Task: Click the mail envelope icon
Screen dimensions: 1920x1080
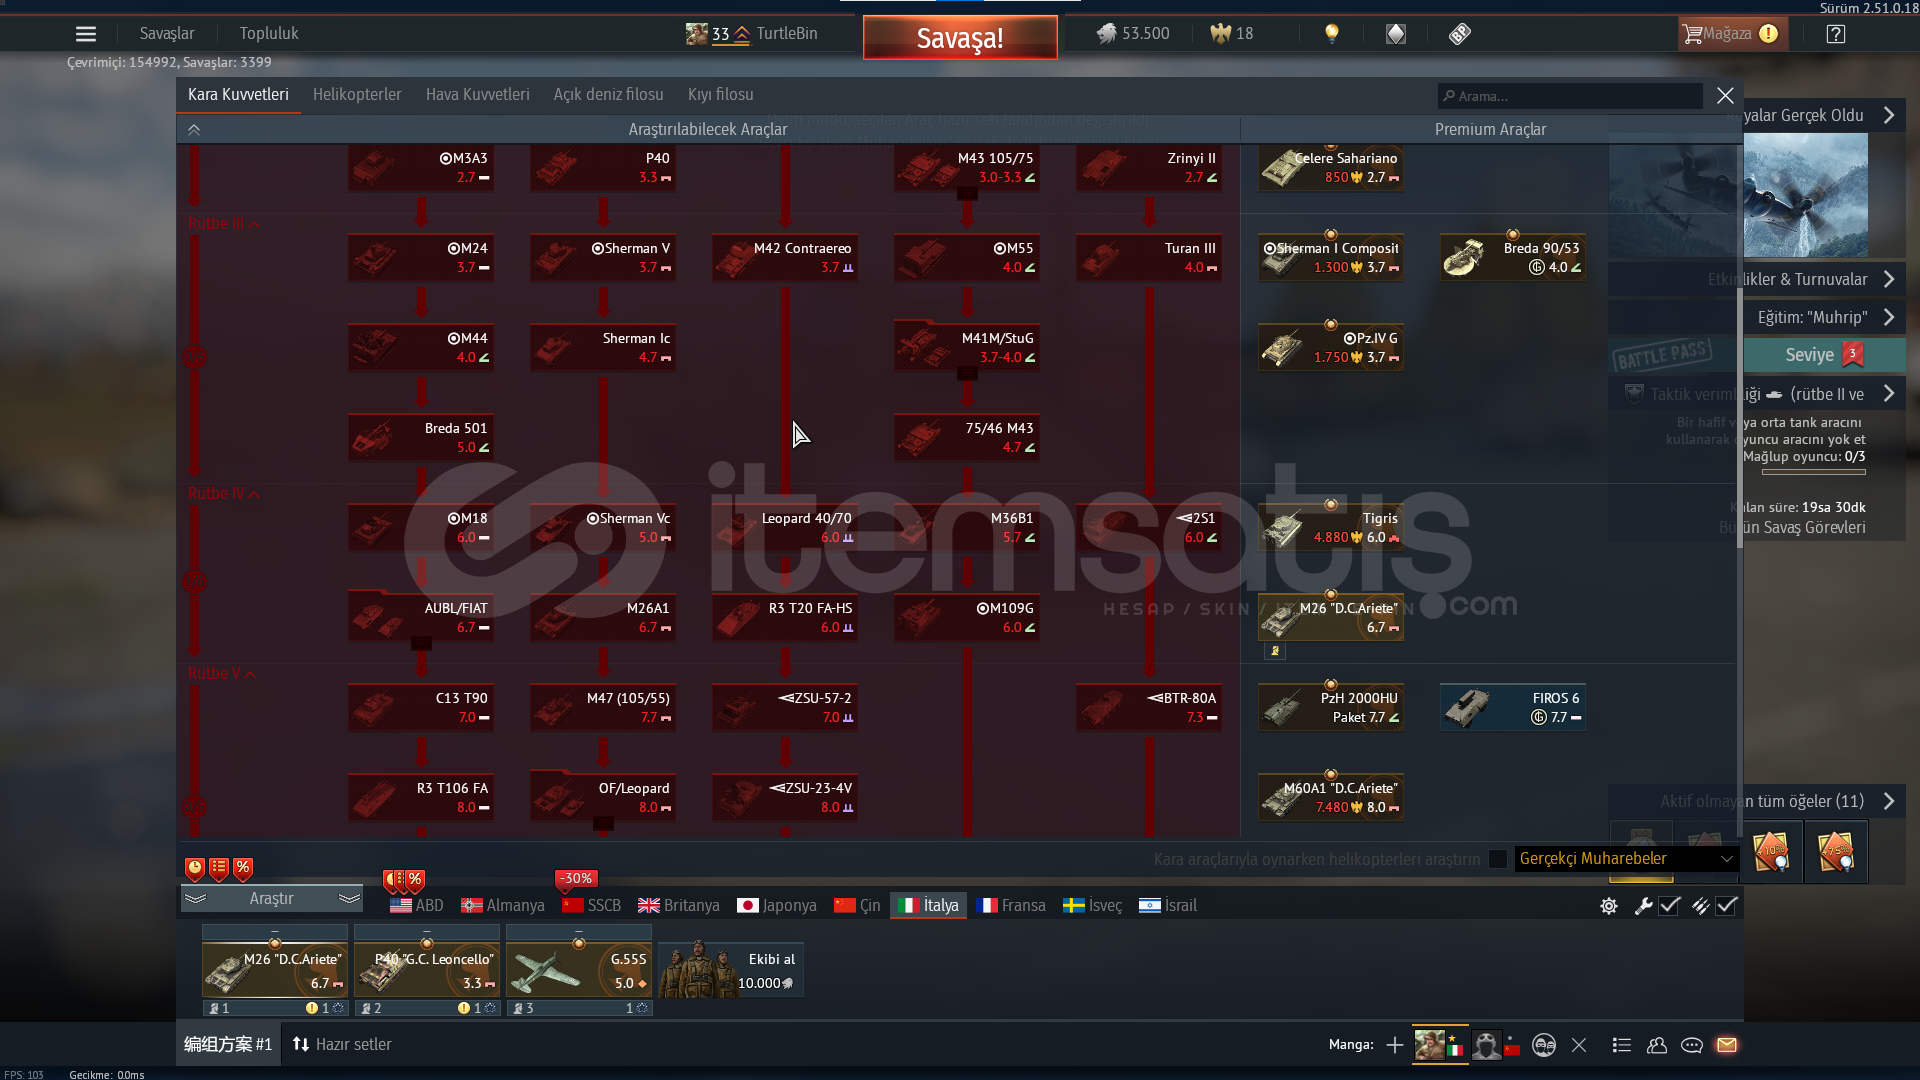Action: pos(1727,1045)
